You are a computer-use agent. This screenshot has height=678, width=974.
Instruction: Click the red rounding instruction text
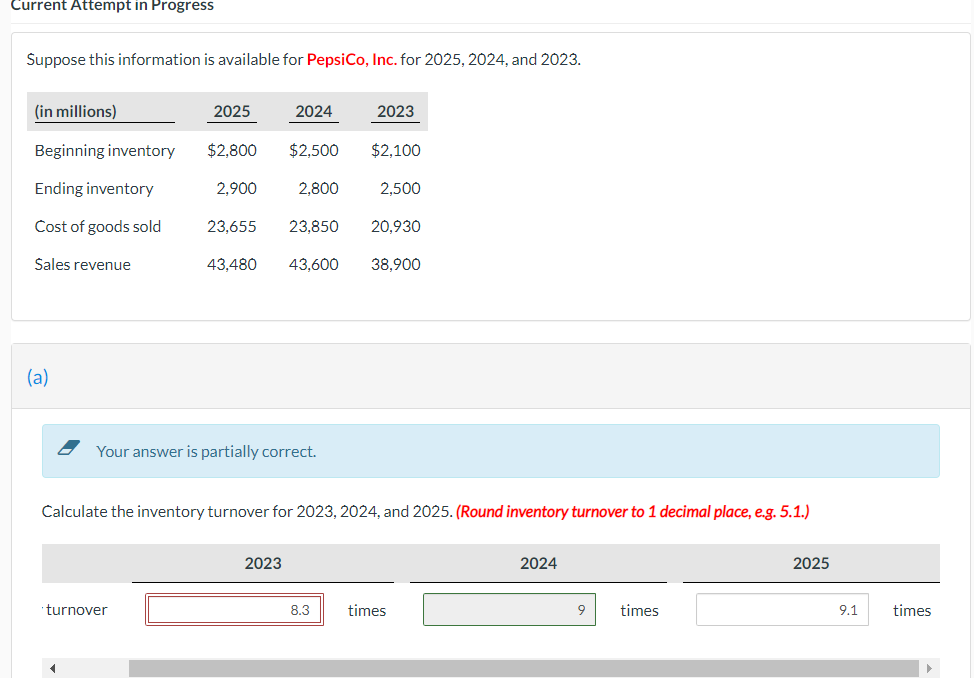click(632, 511)
